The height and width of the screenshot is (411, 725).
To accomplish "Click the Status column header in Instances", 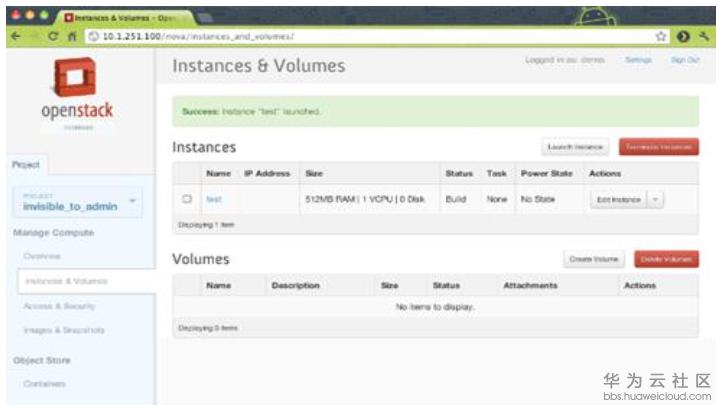I will click(x=459, y=173).
